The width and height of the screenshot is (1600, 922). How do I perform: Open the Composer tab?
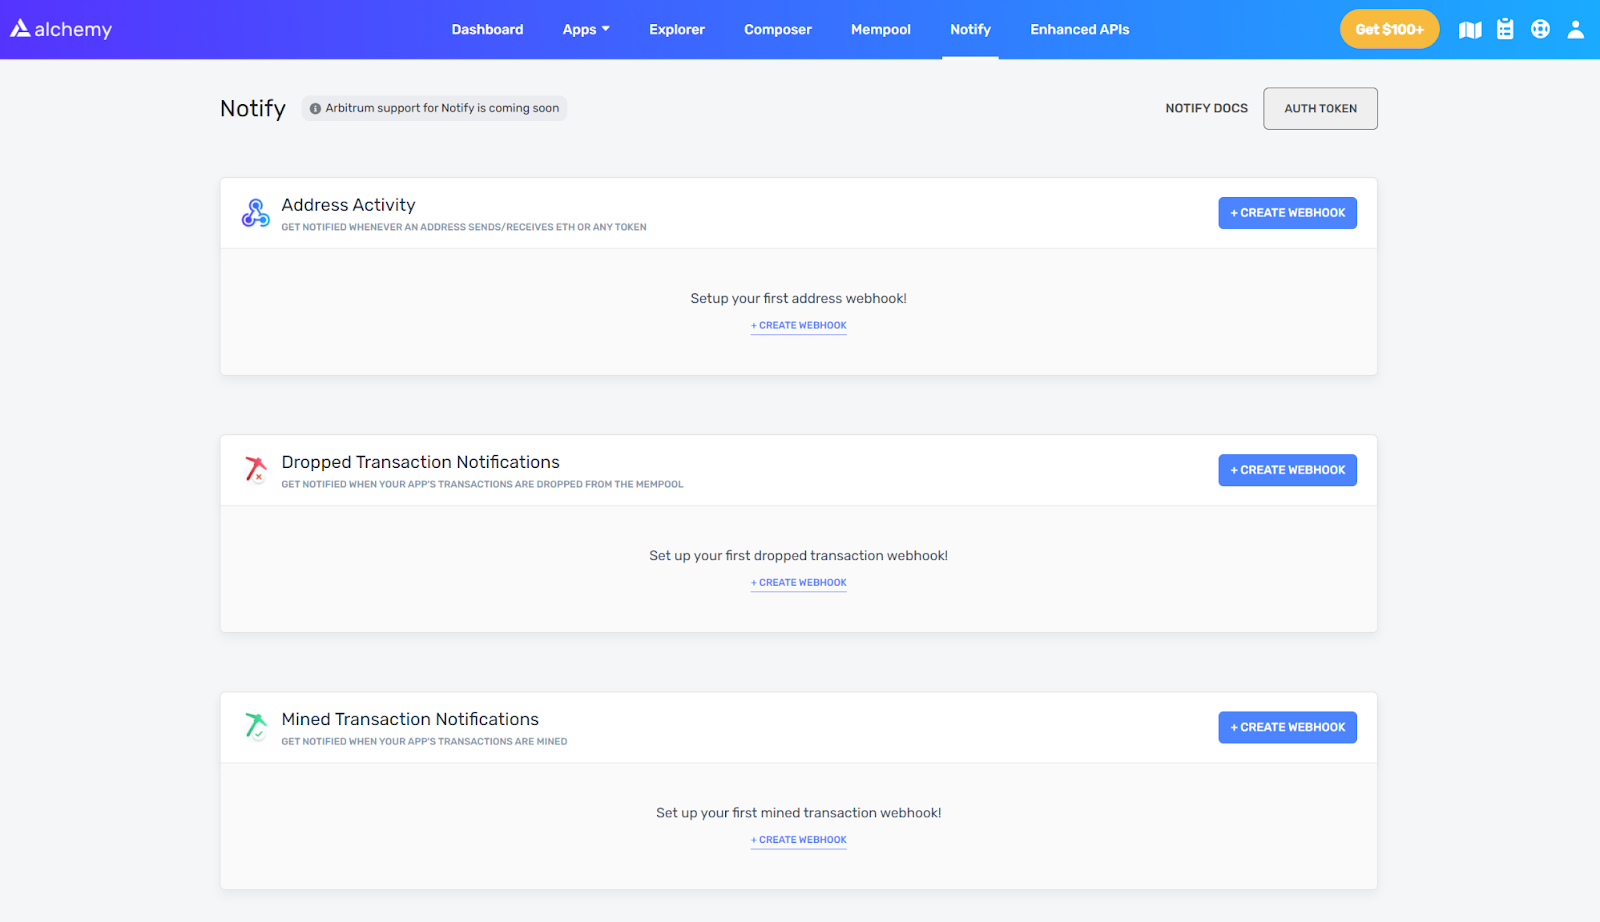tap(777, 30)
